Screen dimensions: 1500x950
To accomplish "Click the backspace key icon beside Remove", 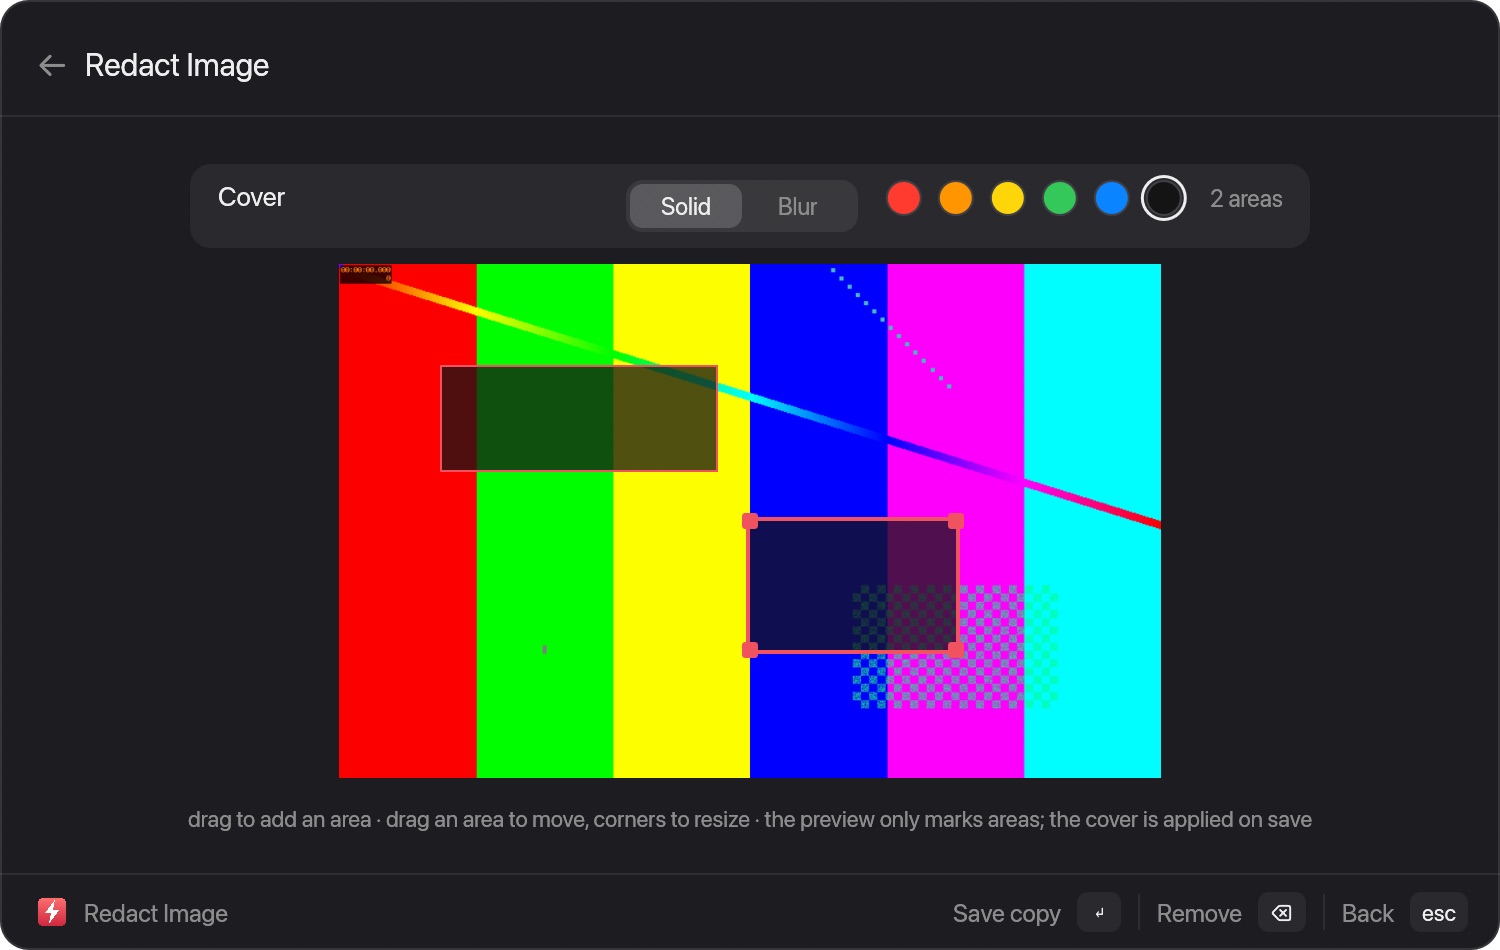I will point(1281,913).
